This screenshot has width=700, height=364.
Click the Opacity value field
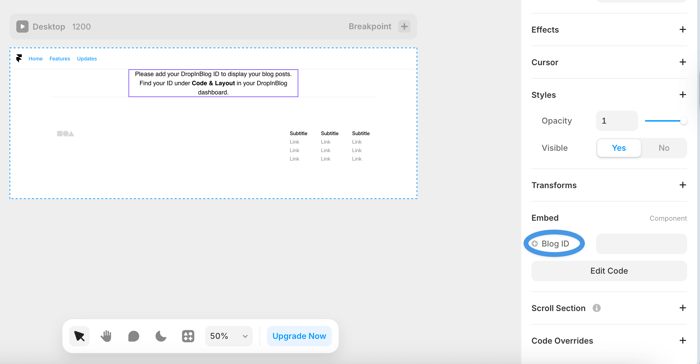[x=617, y=121]
